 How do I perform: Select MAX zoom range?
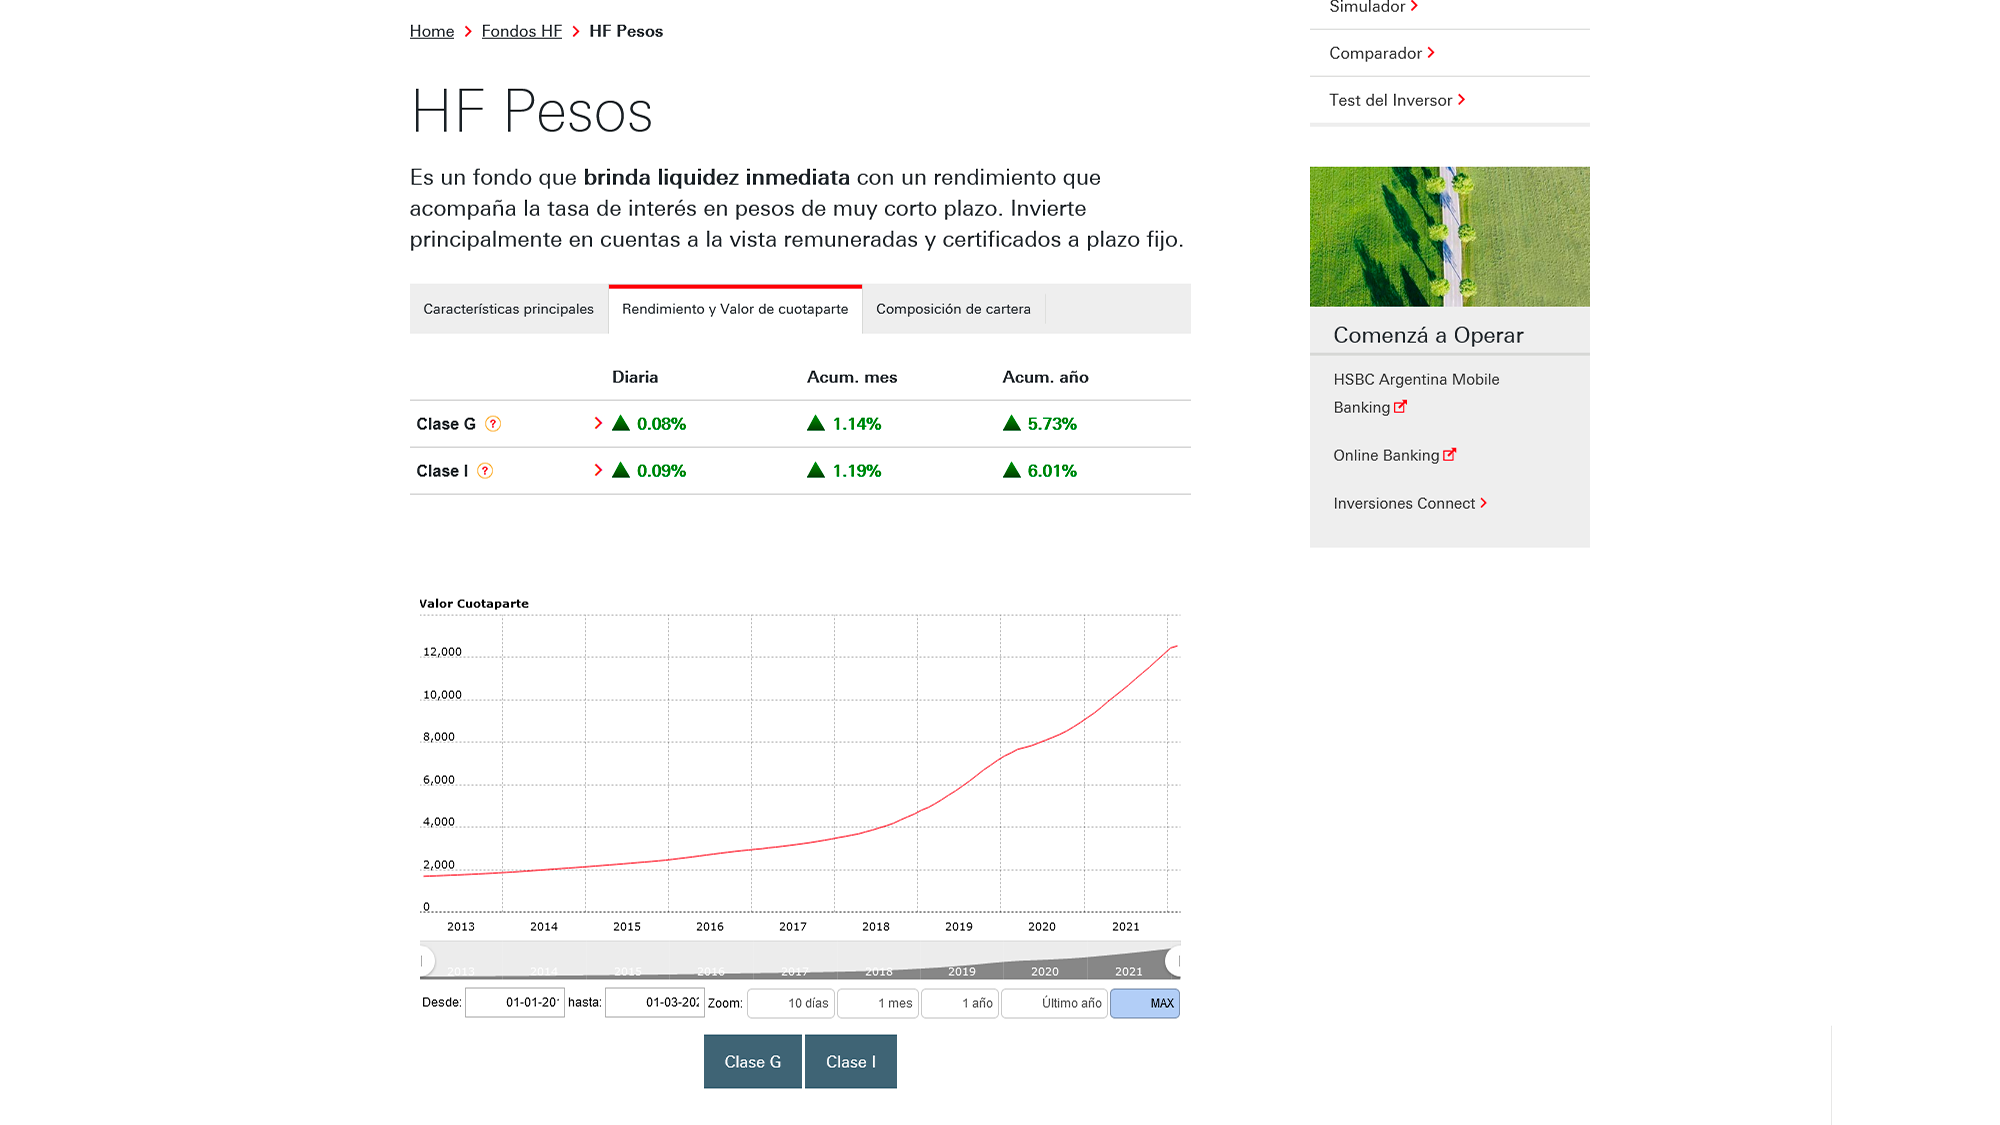pyautogui.click(x=1145, y=1003)
